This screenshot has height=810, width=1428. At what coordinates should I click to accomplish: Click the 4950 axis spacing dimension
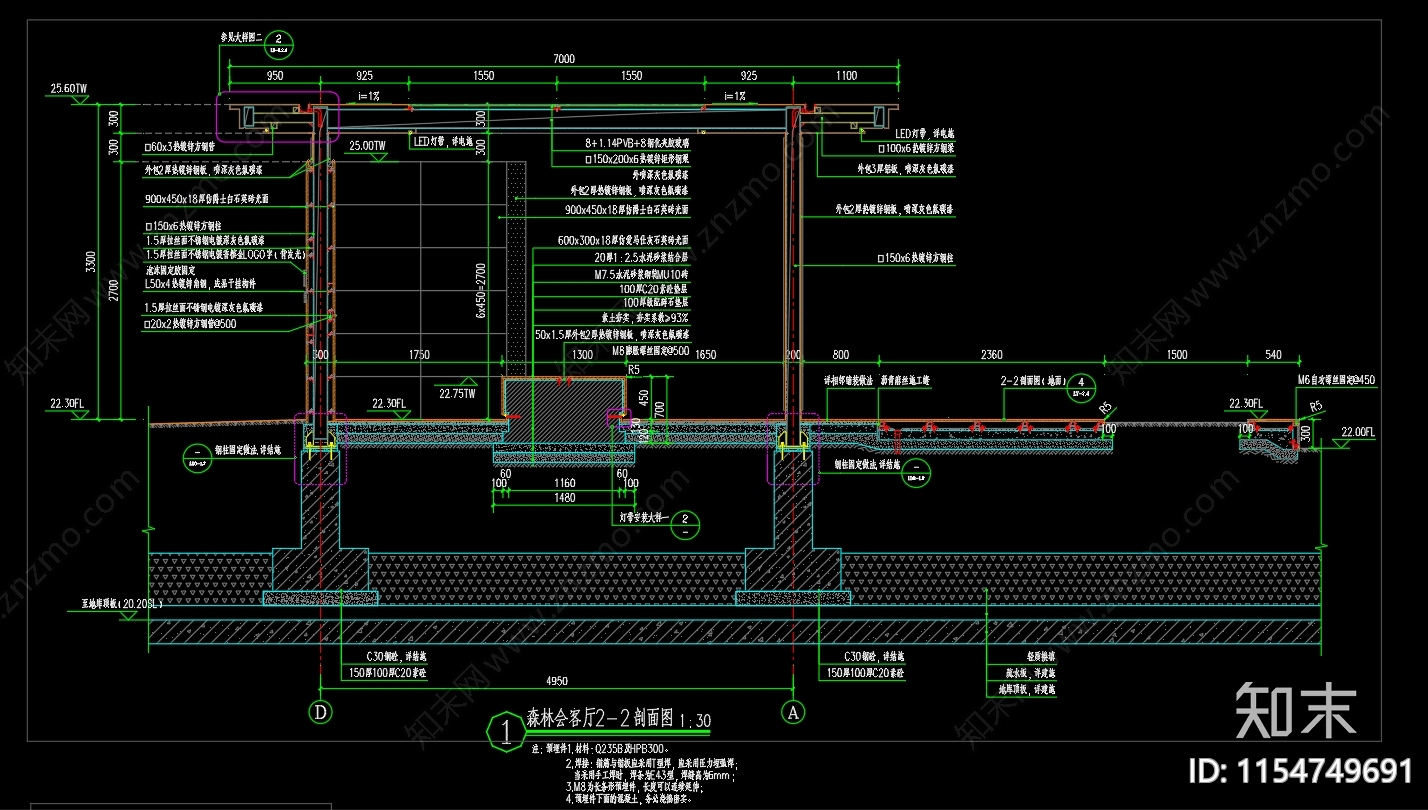[x=558, y=683]
